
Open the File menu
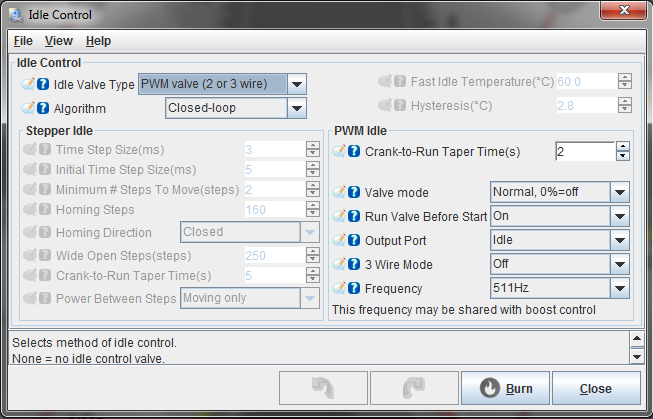point(23,41)
